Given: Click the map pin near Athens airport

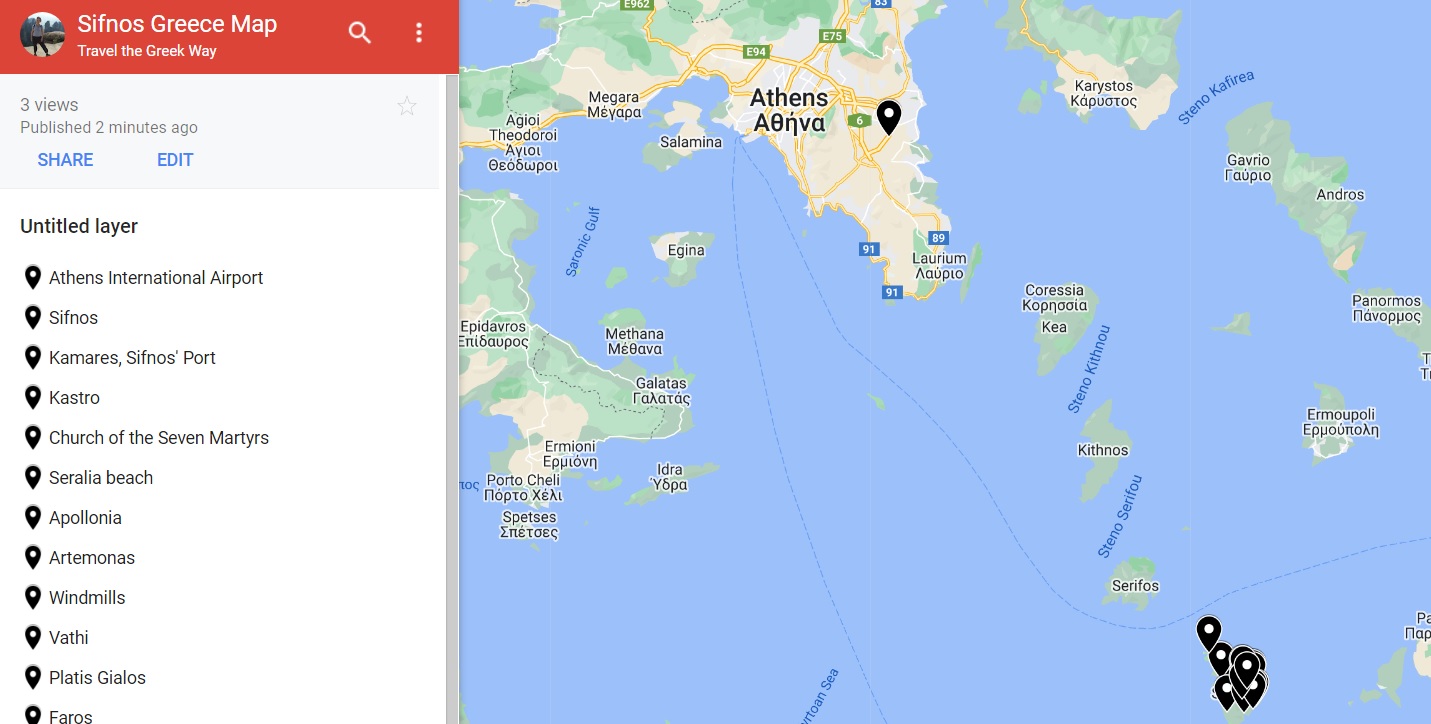Looking at the screenshot, I should 889,118.
